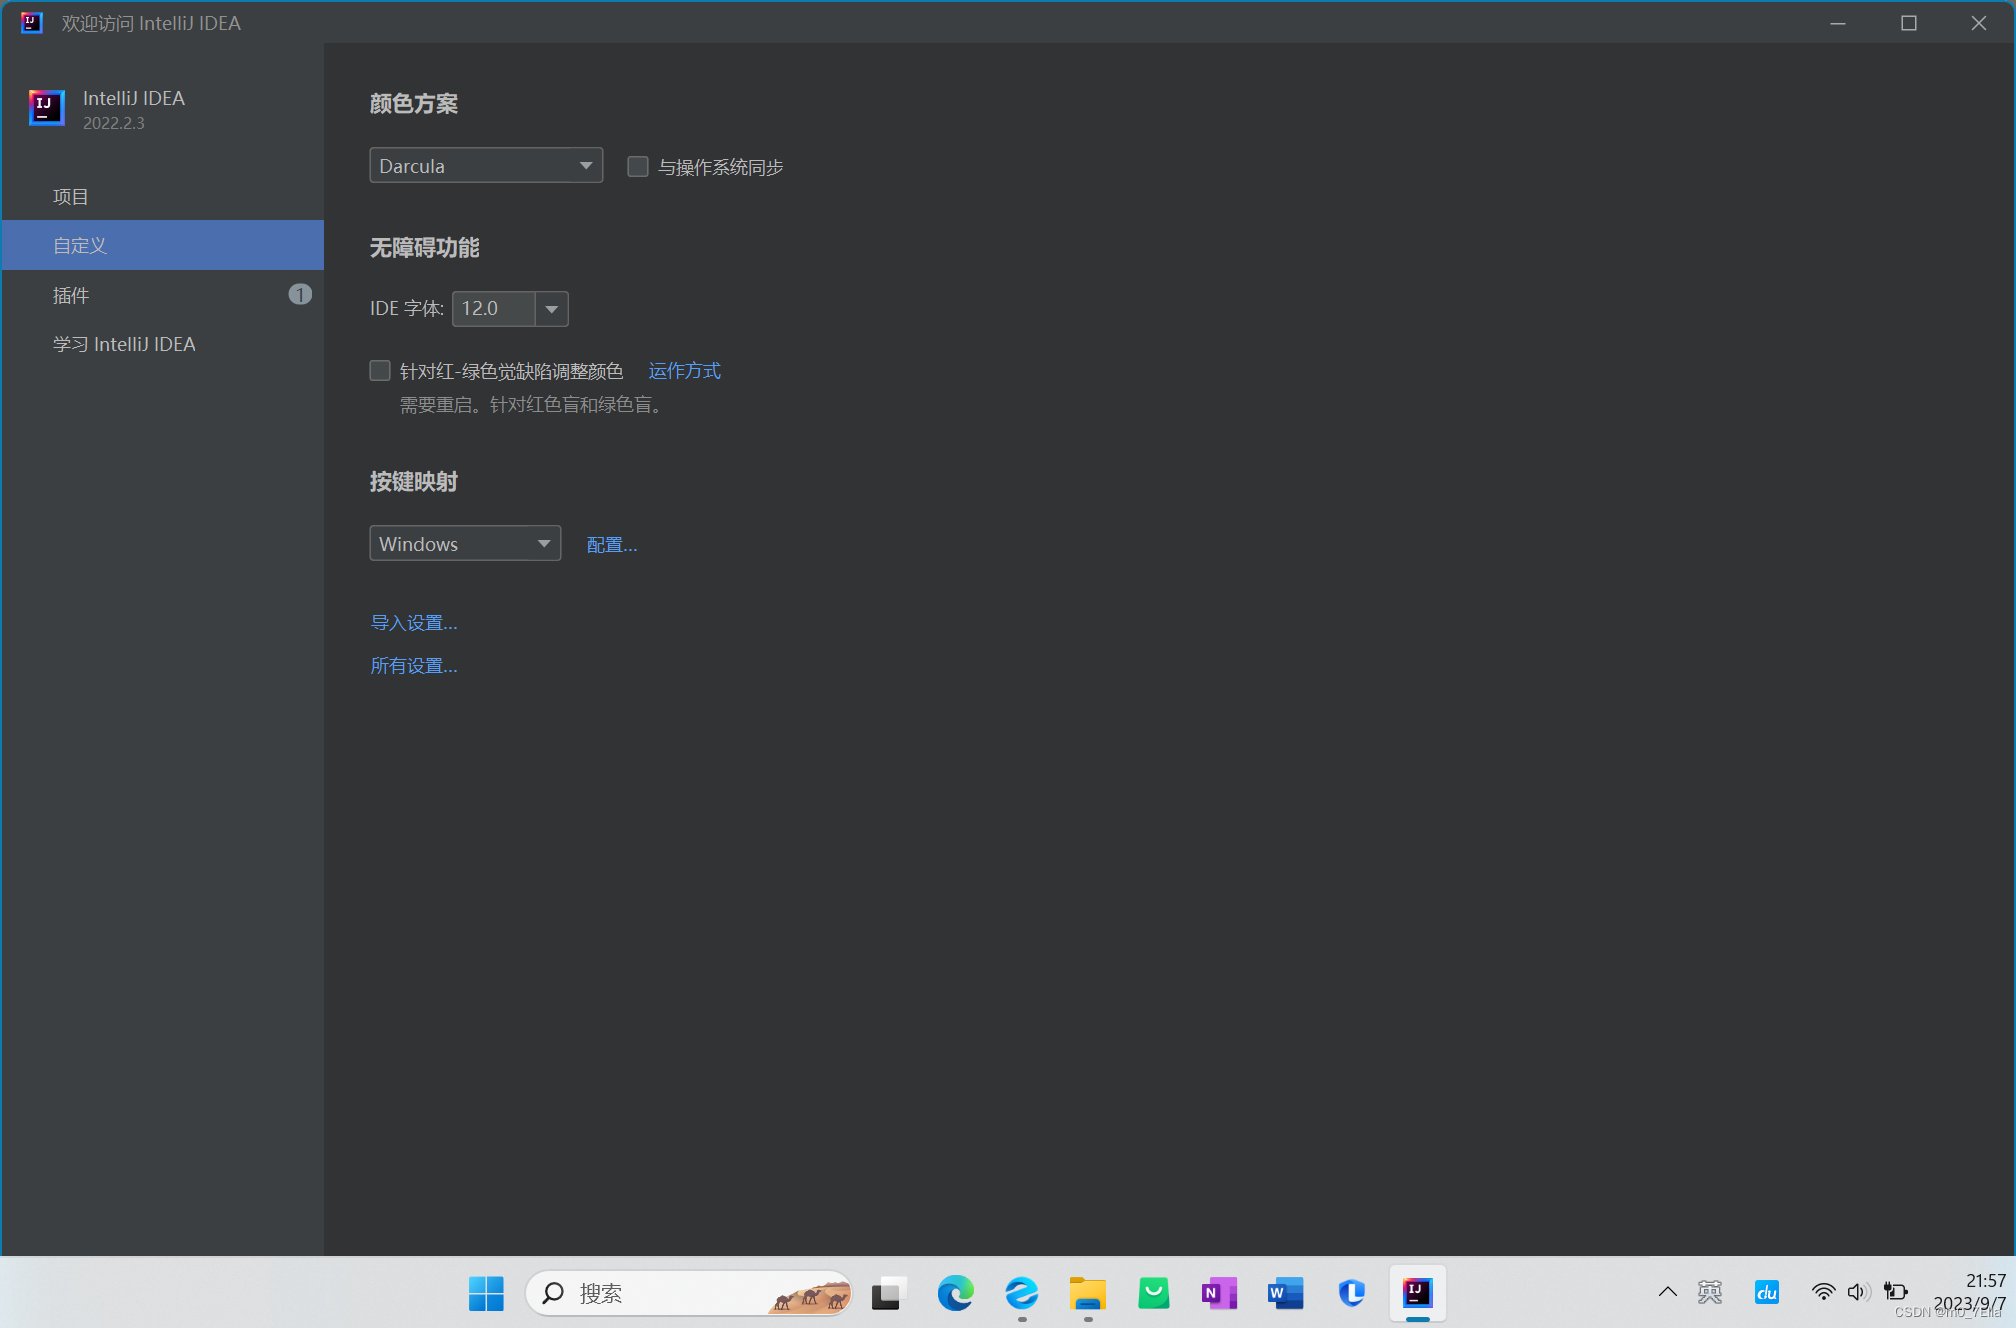Switch to the 项目 section
2016x1328 pixels.
(70, 196)
